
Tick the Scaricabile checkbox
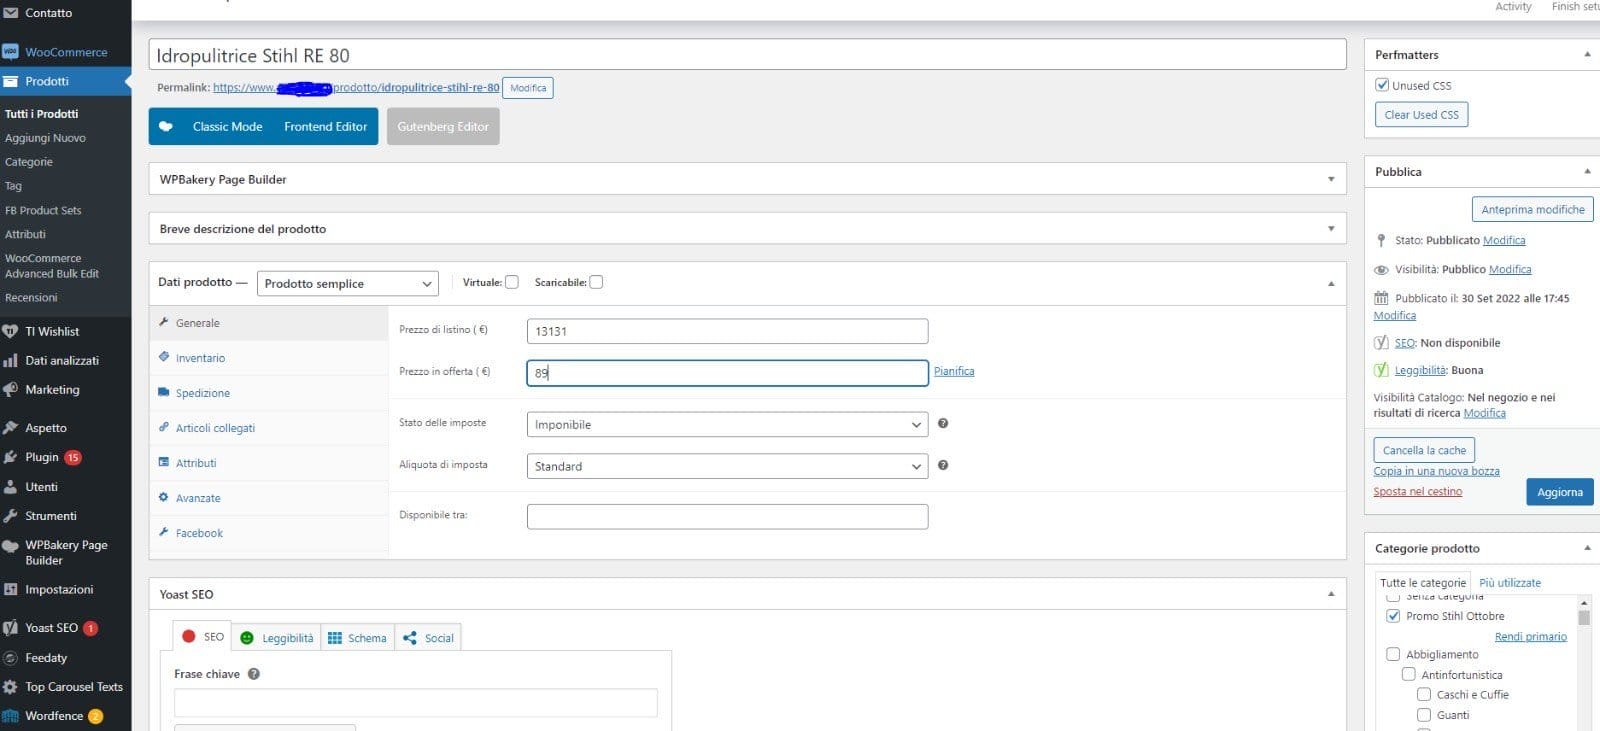pyautogui.click(x=596, y=282)
